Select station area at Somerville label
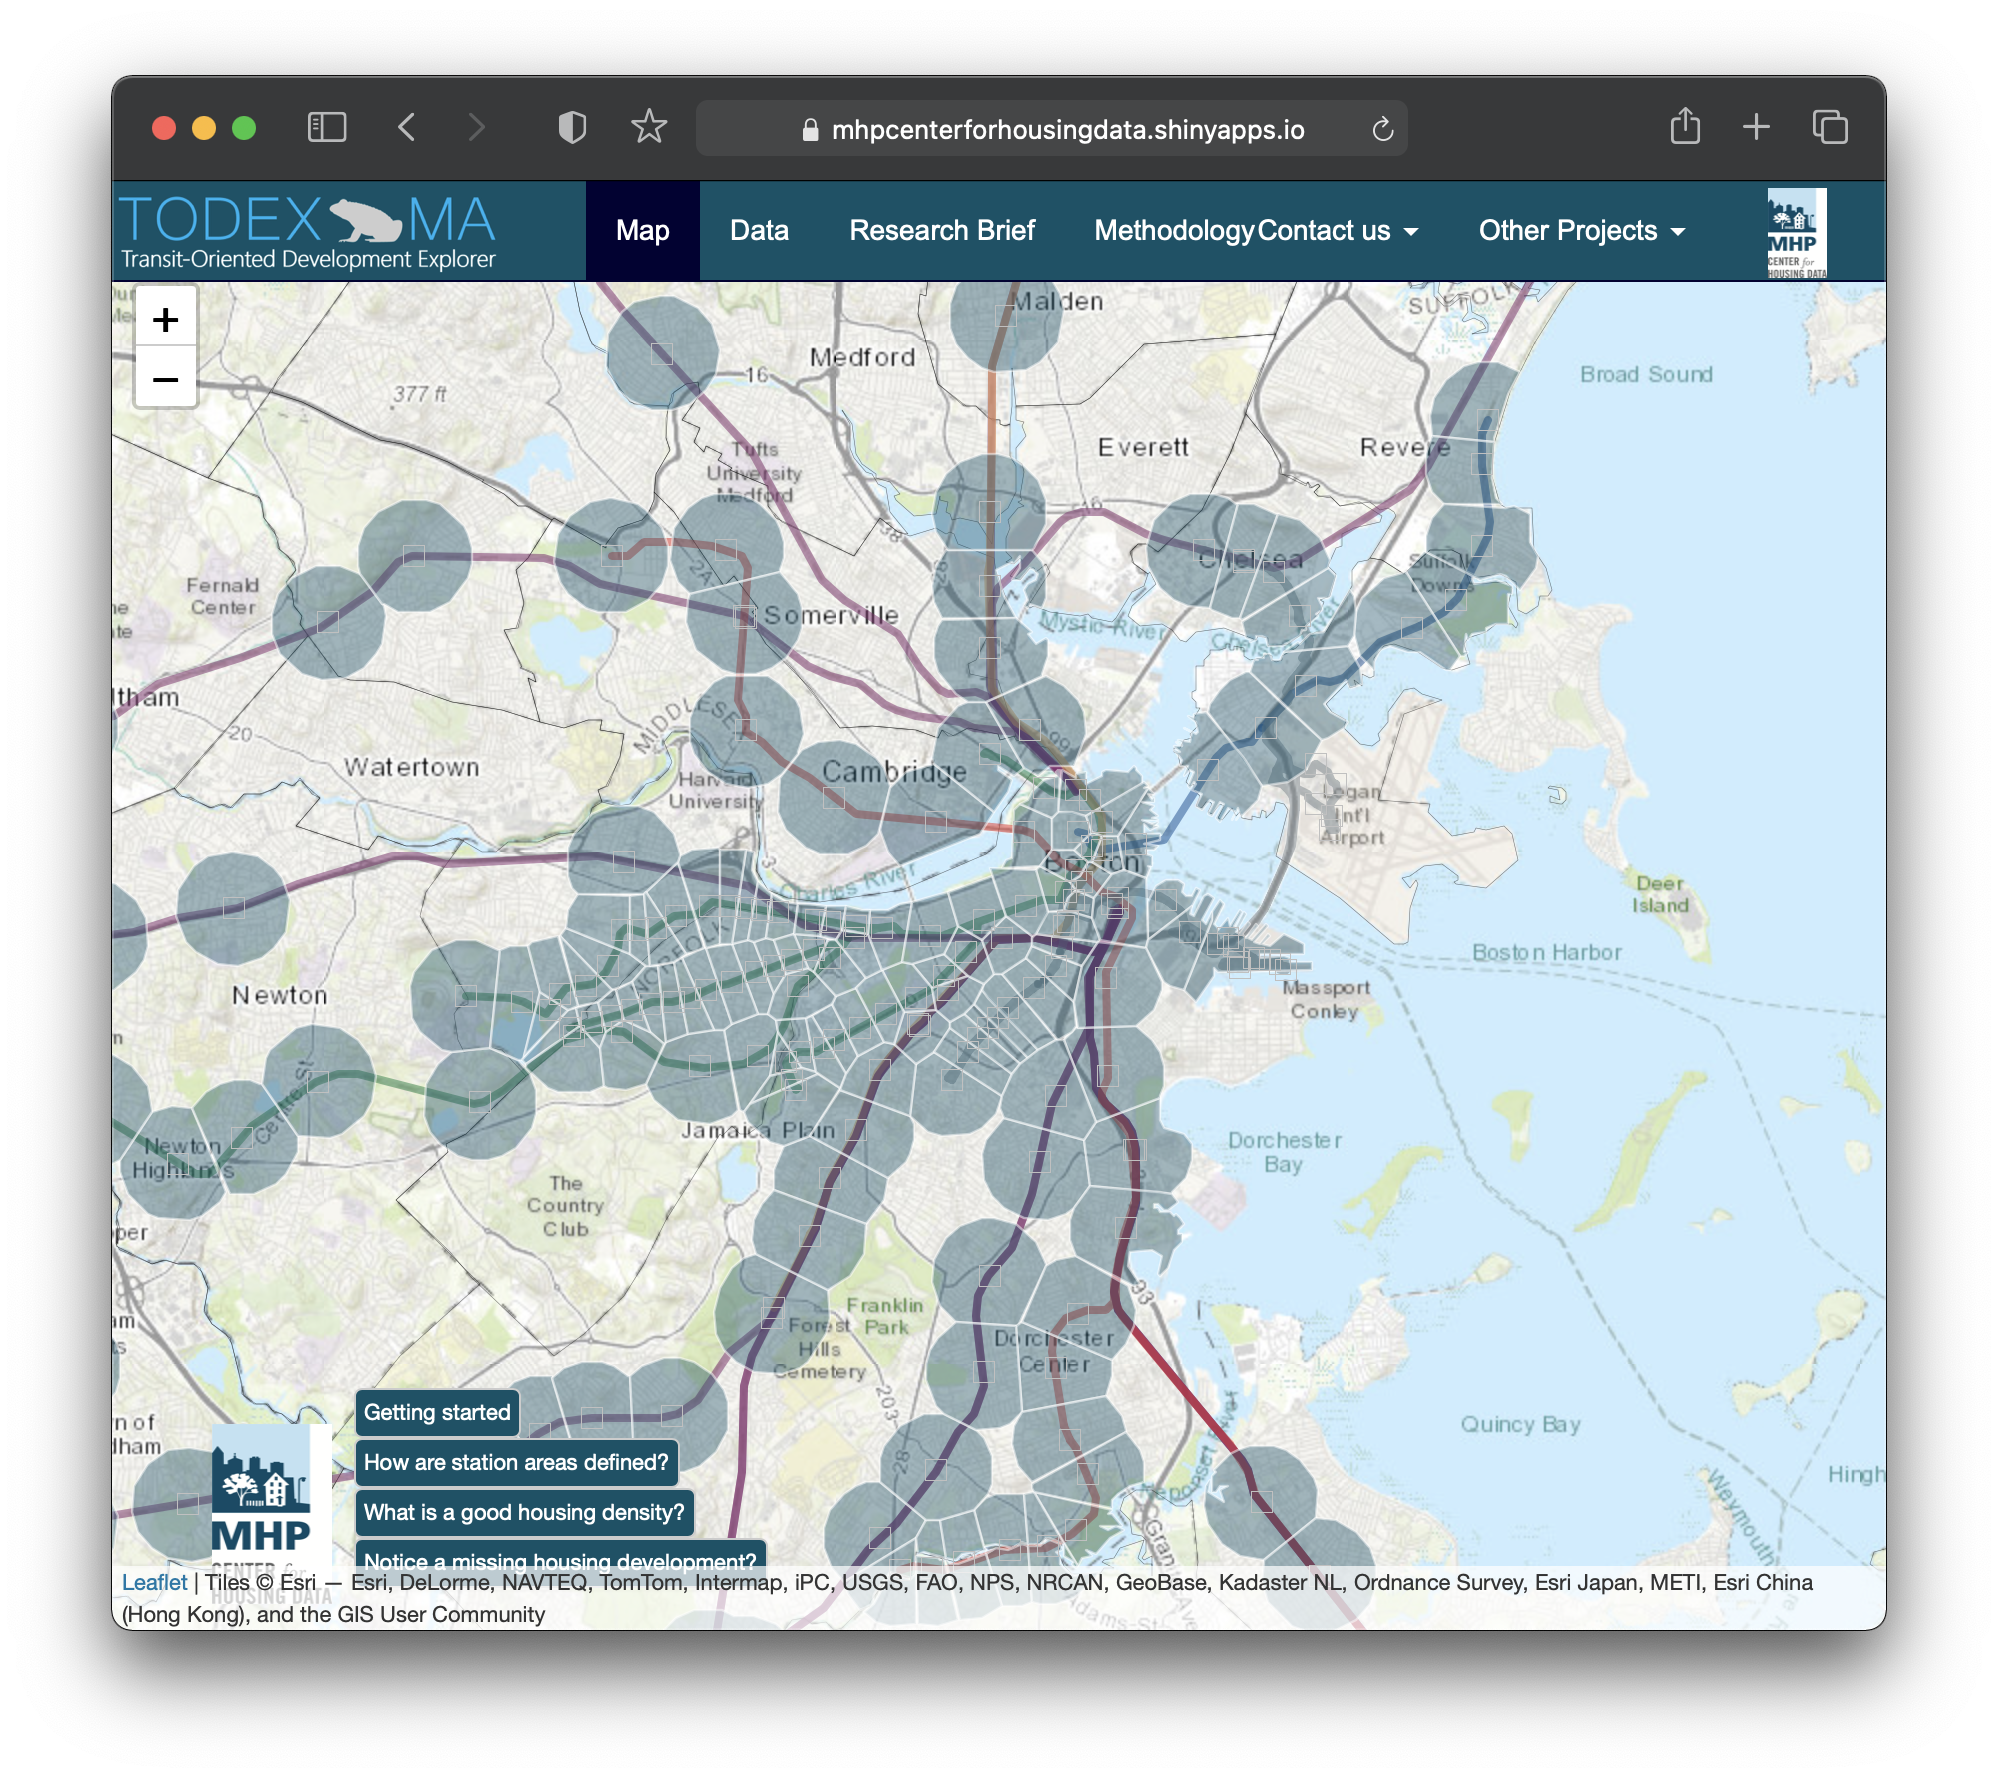 pyautogui.click(x=745, y=617)
